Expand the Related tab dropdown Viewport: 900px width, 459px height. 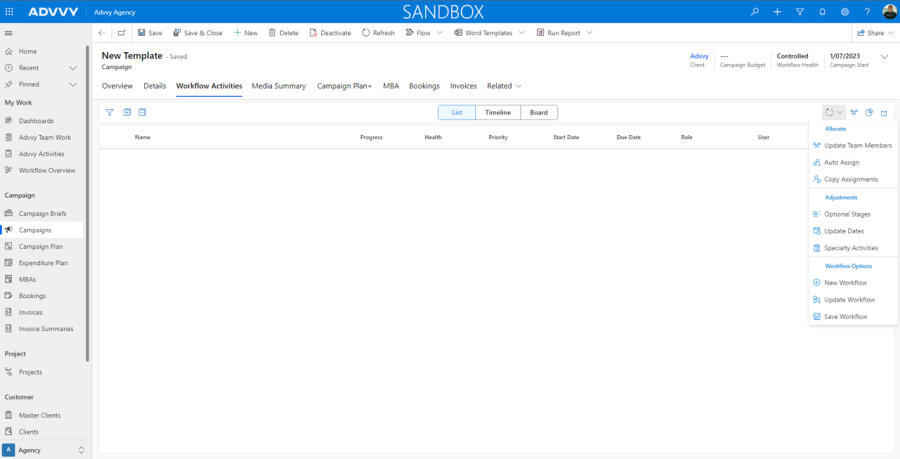504,86
